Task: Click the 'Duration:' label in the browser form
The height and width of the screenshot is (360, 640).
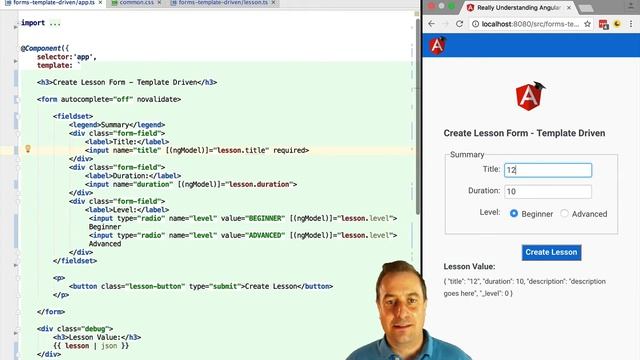Action: pyautogui.click(x=484, y=191)
